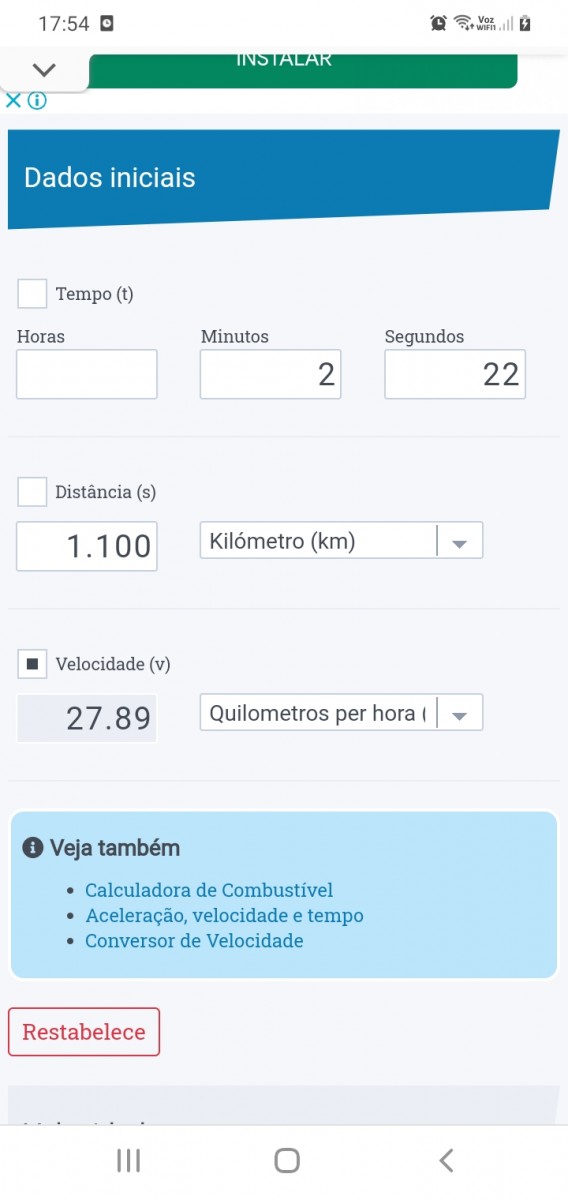Open the Conversor de Velocidade link
Screen dimensions: 568x1200
click(x=194, y=941)
